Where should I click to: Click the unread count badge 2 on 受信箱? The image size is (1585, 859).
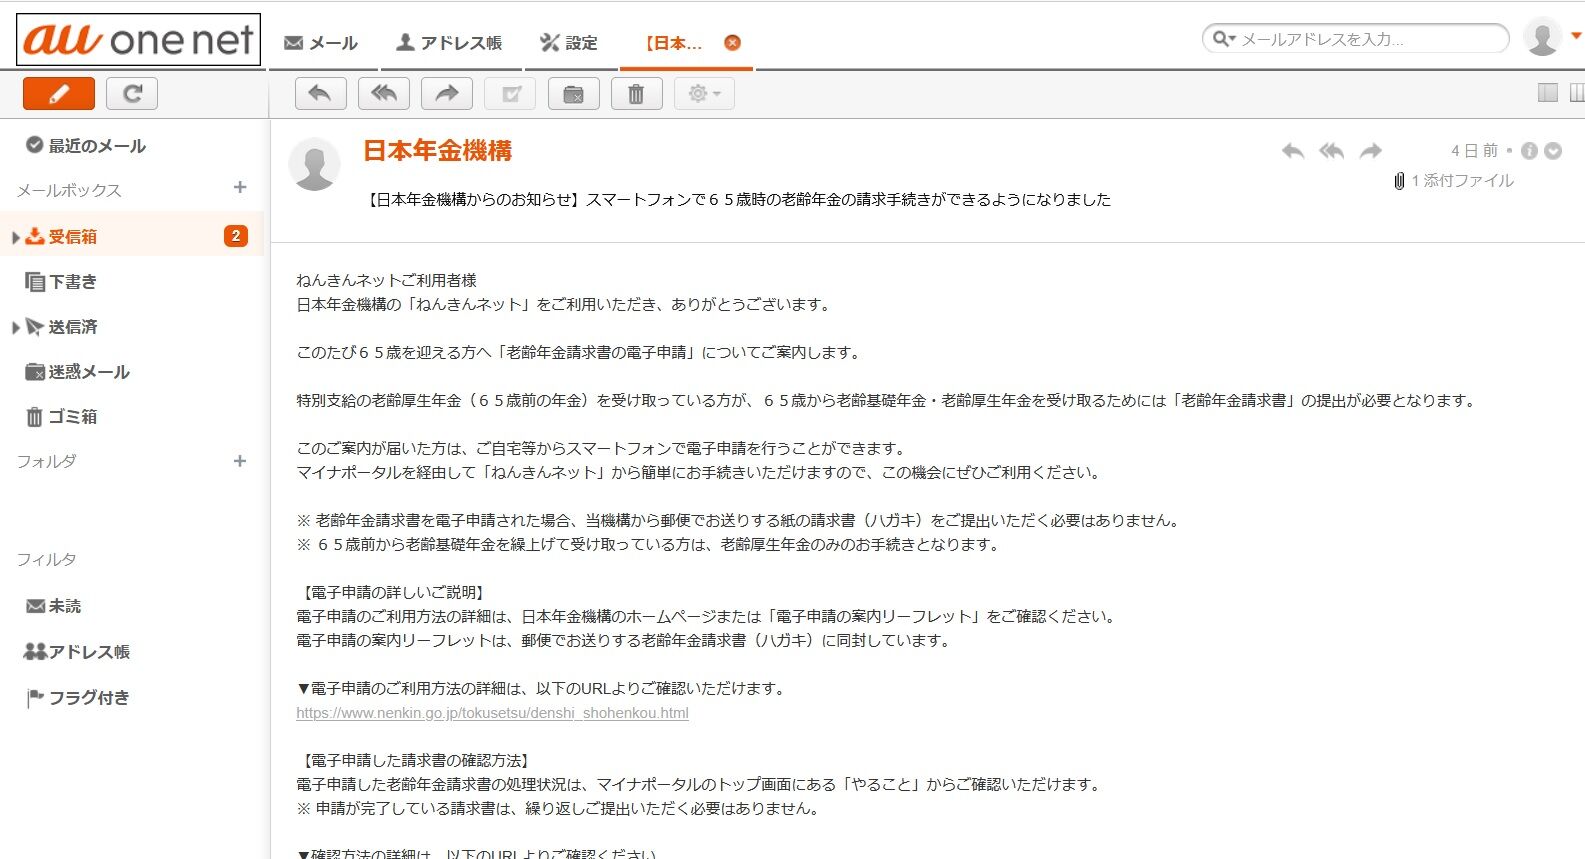point(236,236)
